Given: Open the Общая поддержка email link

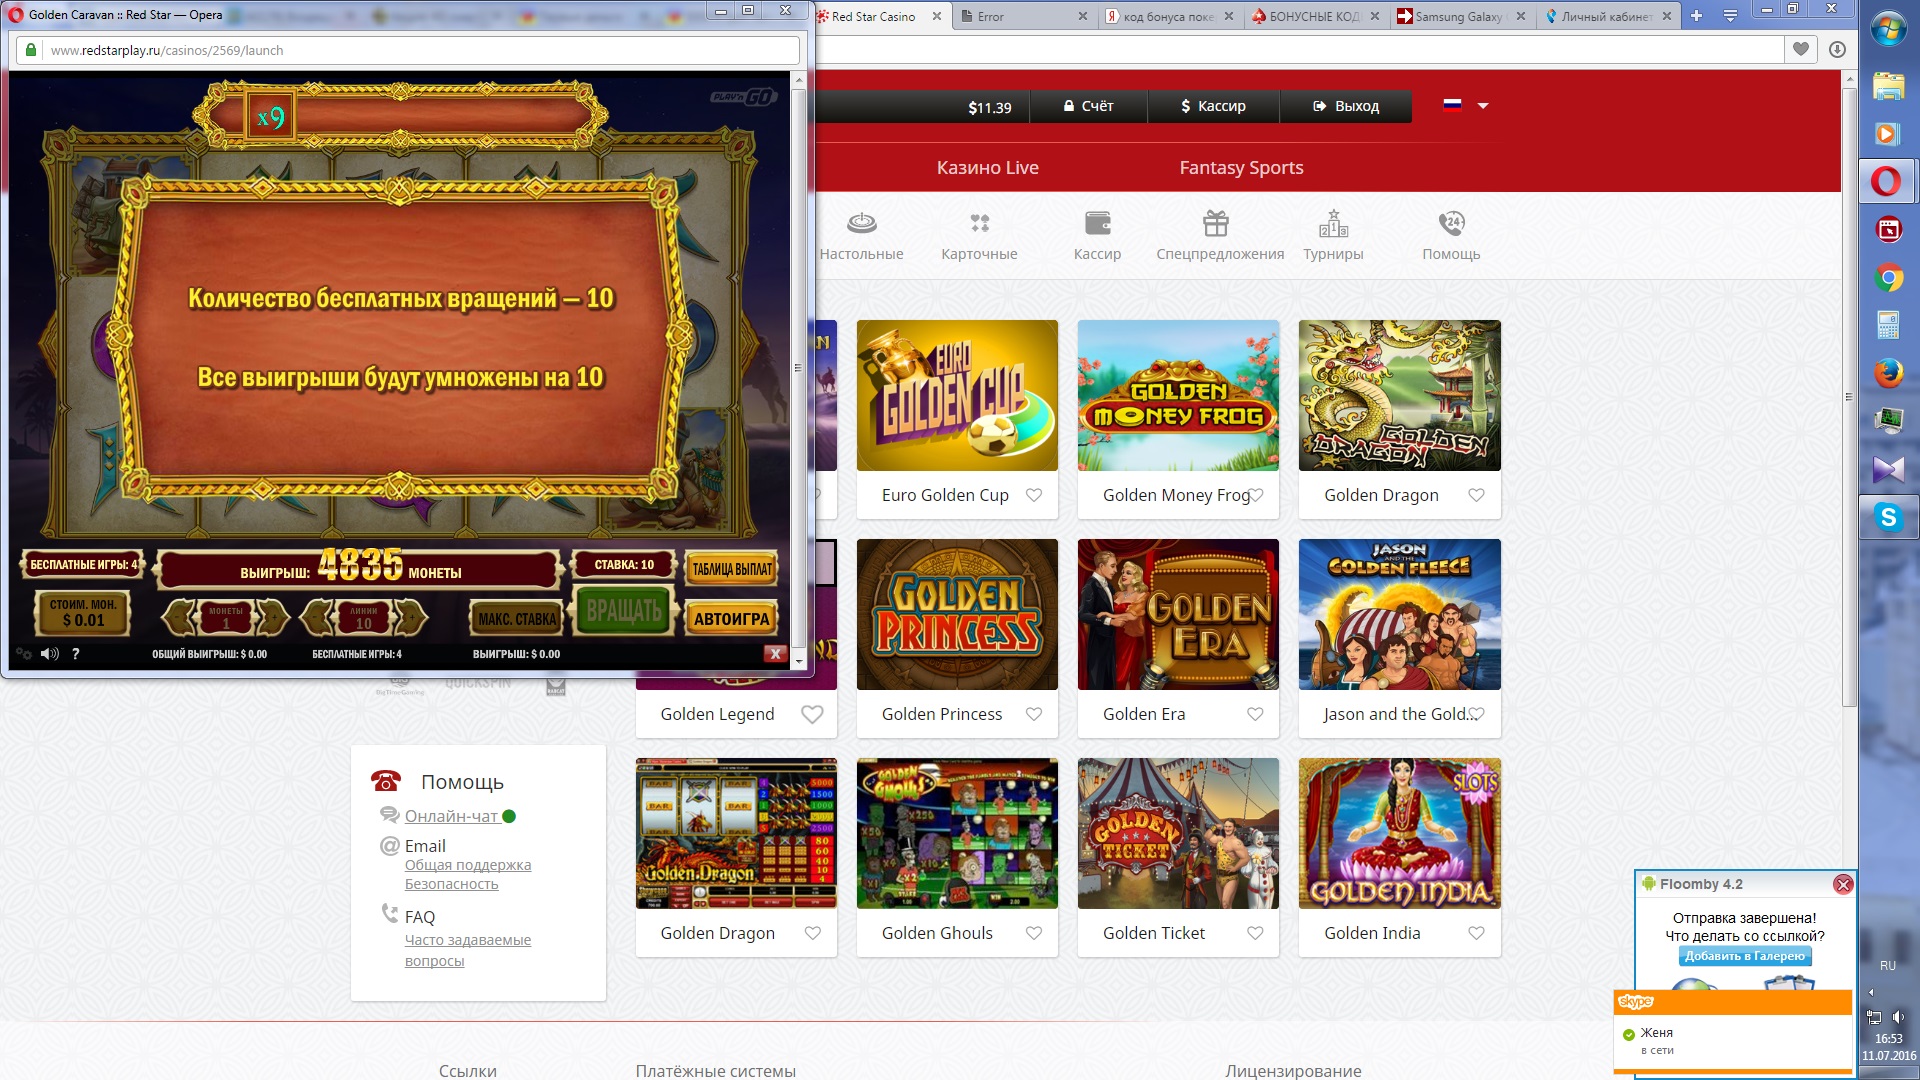Looking at the screenshot, I should [x=468, y=865].
